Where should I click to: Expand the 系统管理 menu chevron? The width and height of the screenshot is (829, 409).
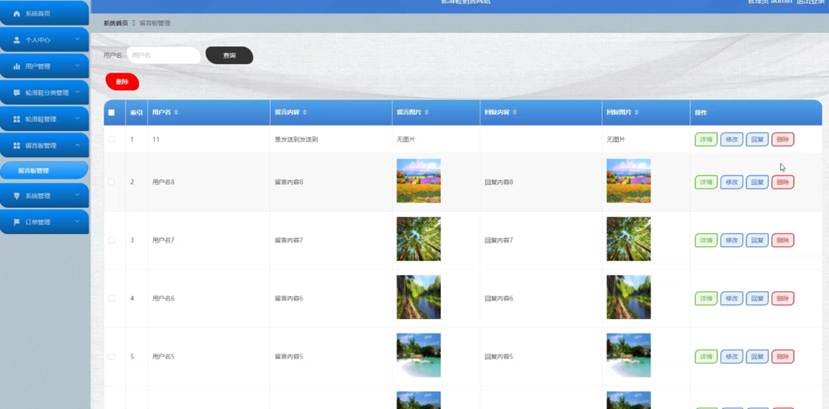point(78,196)
